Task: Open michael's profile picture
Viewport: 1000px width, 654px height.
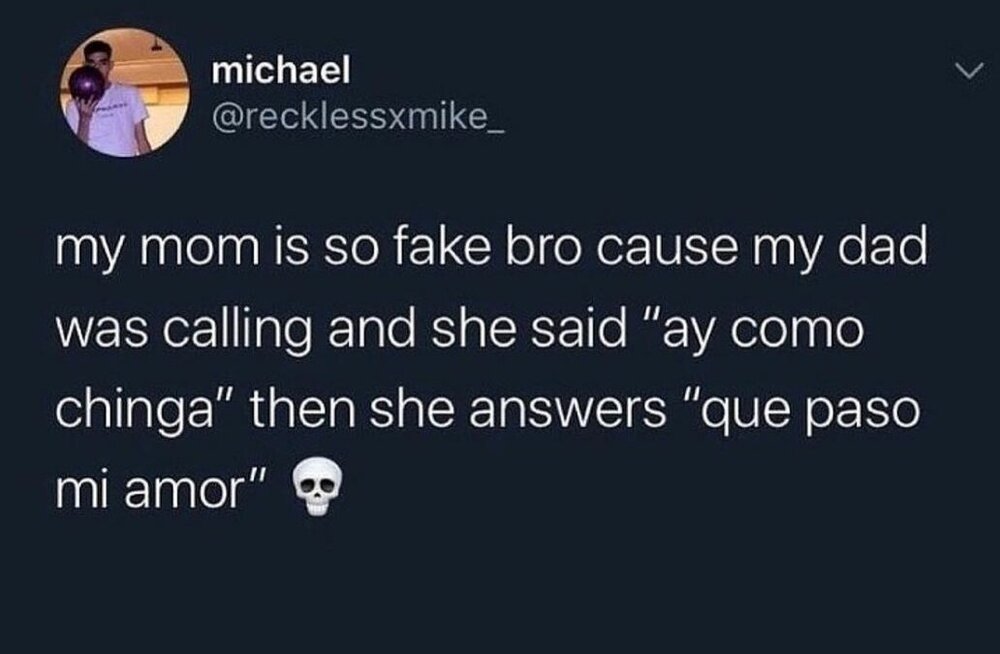Action: (125, 92)
